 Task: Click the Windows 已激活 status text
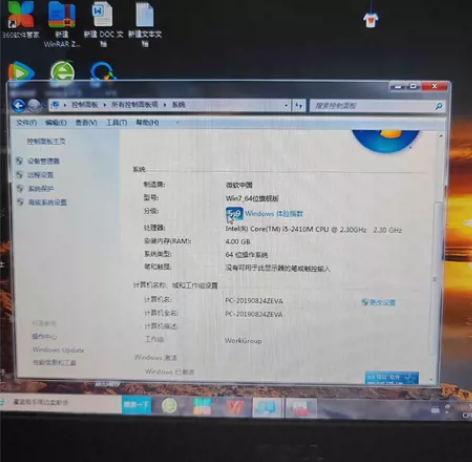click(169, 371)
